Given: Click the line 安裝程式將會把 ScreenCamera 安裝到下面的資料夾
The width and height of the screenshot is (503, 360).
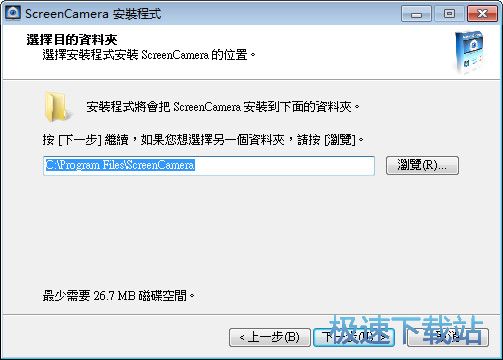Looking at the screenshot, I should tap(223, 107).
